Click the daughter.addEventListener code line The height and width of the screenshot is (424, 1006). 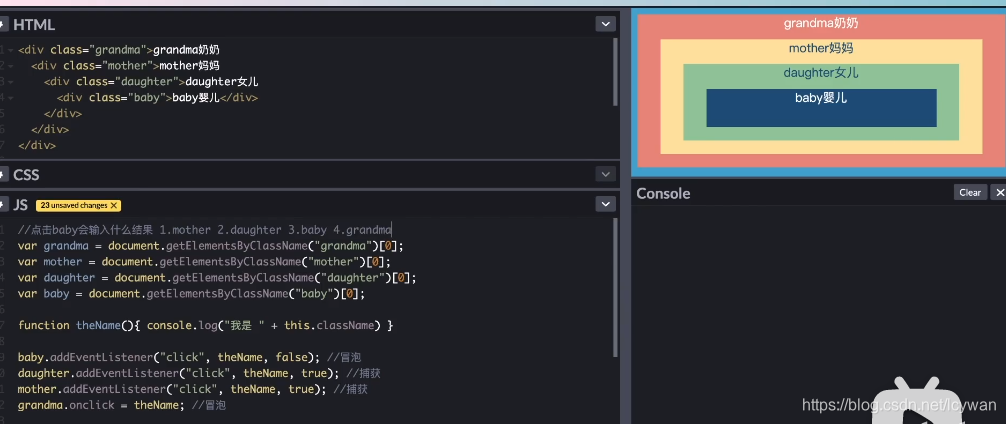pyautogui.click(x=200, y=373)
